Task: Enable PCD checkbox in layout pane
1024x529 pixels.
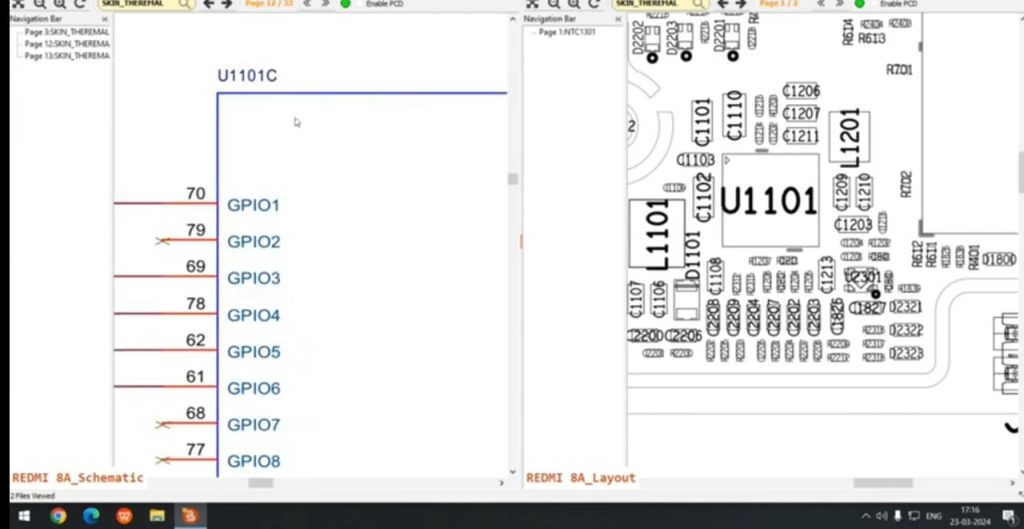Action: [x=874, y=4]
